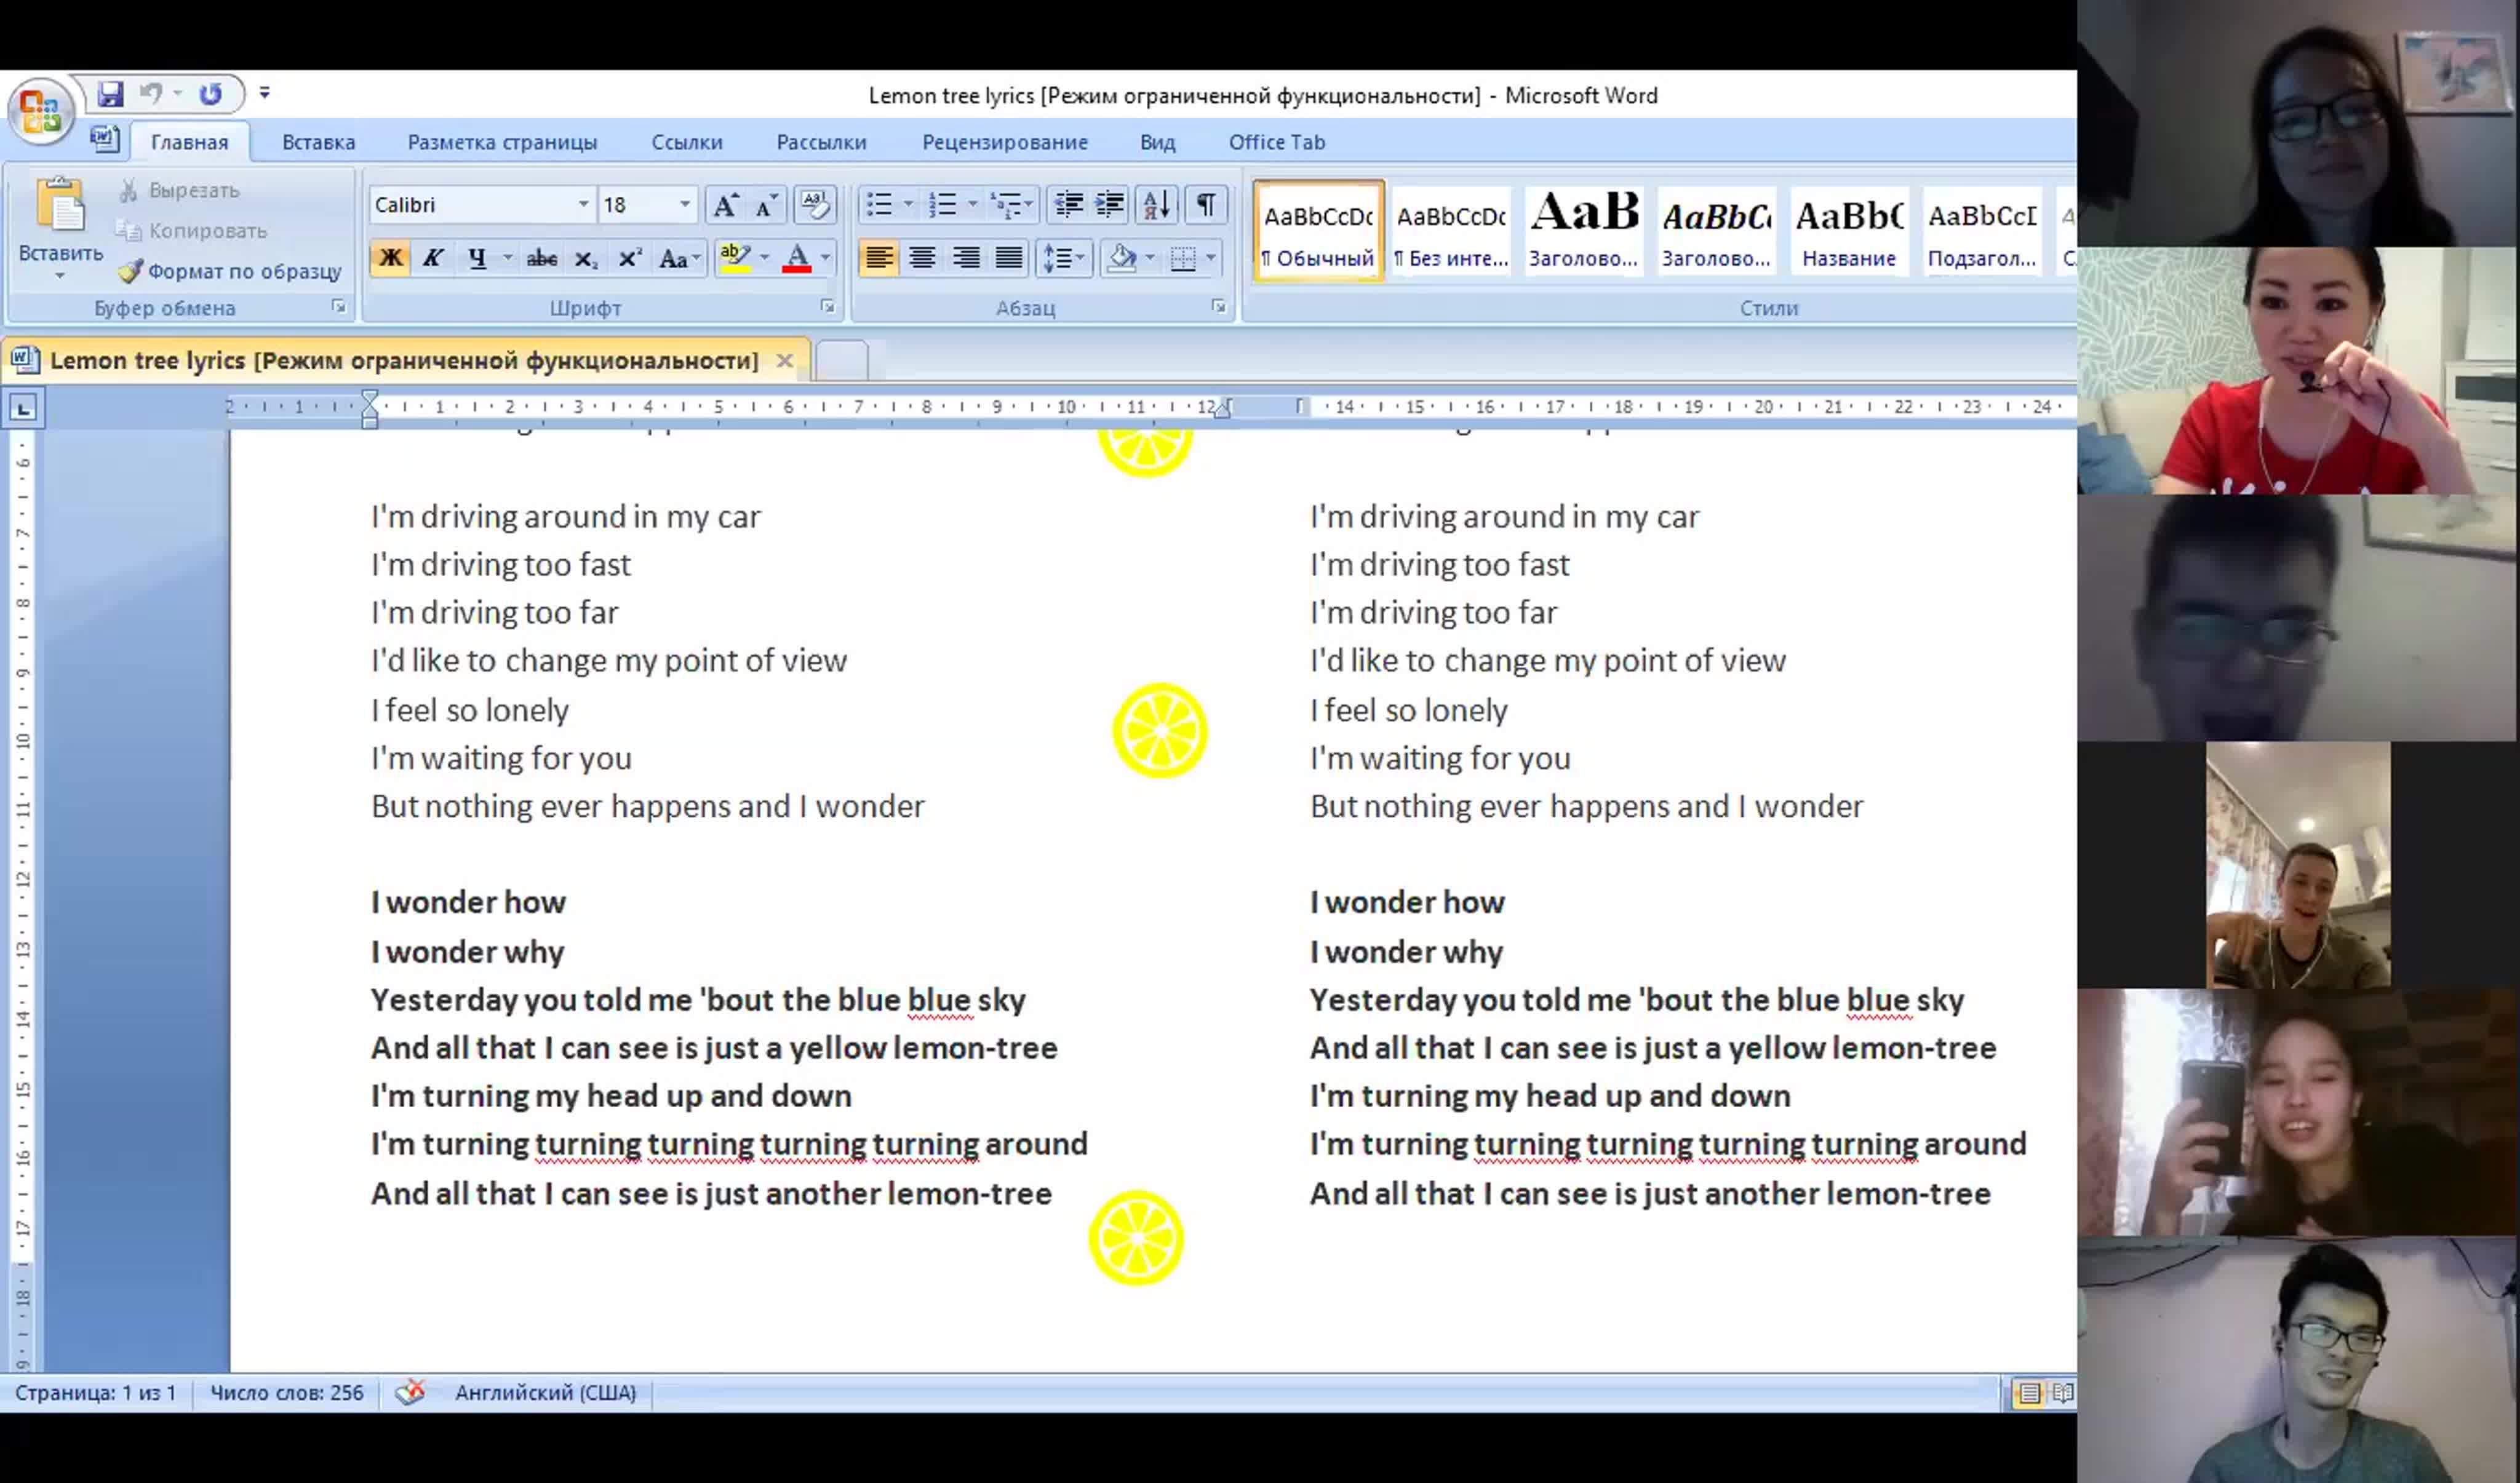
Task: Close Lemon tree lyrics document tab
Action: click(785, 360)
